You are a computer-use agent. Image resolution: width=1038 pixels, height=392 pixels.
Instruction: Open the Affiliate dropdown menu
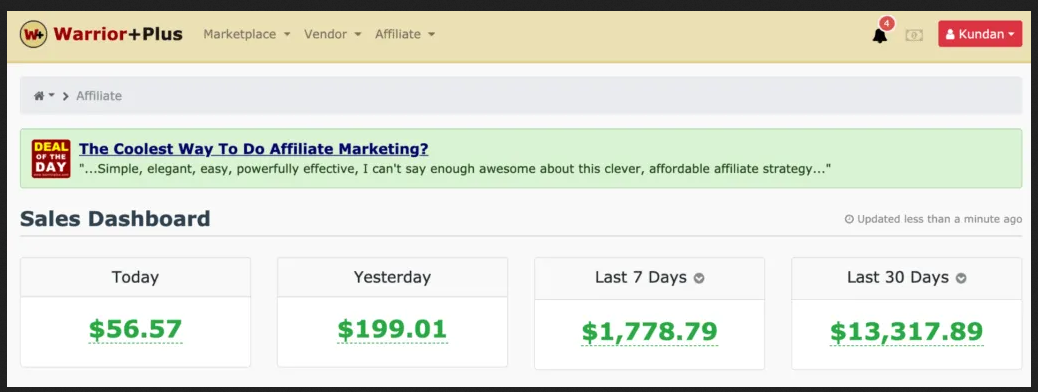405,34
